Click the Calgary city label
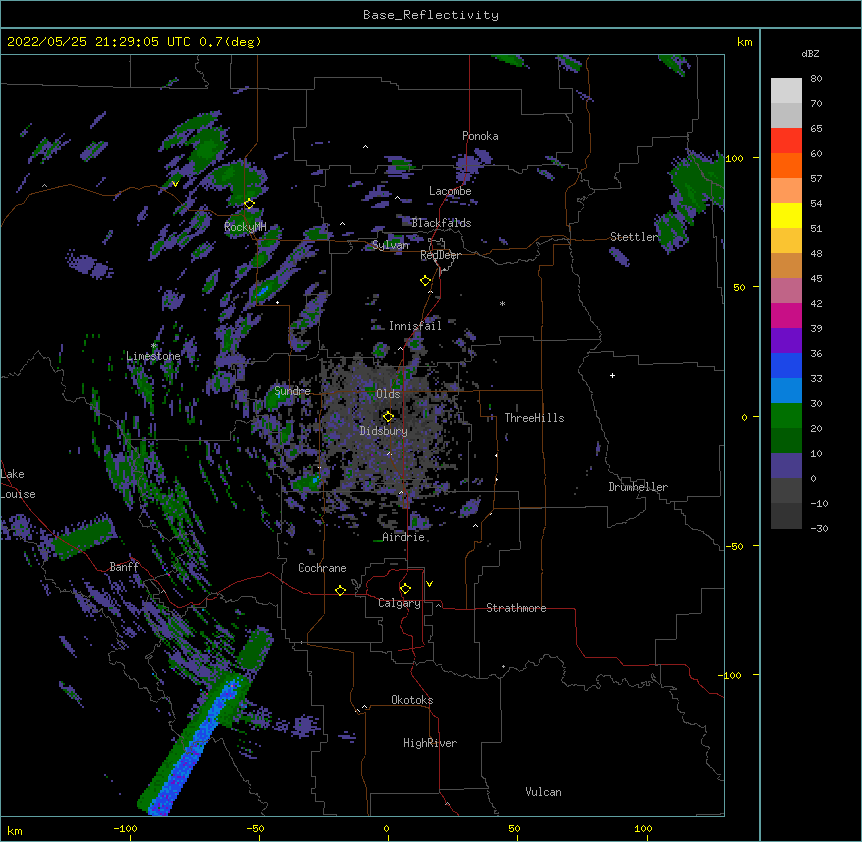 point(399,603)
